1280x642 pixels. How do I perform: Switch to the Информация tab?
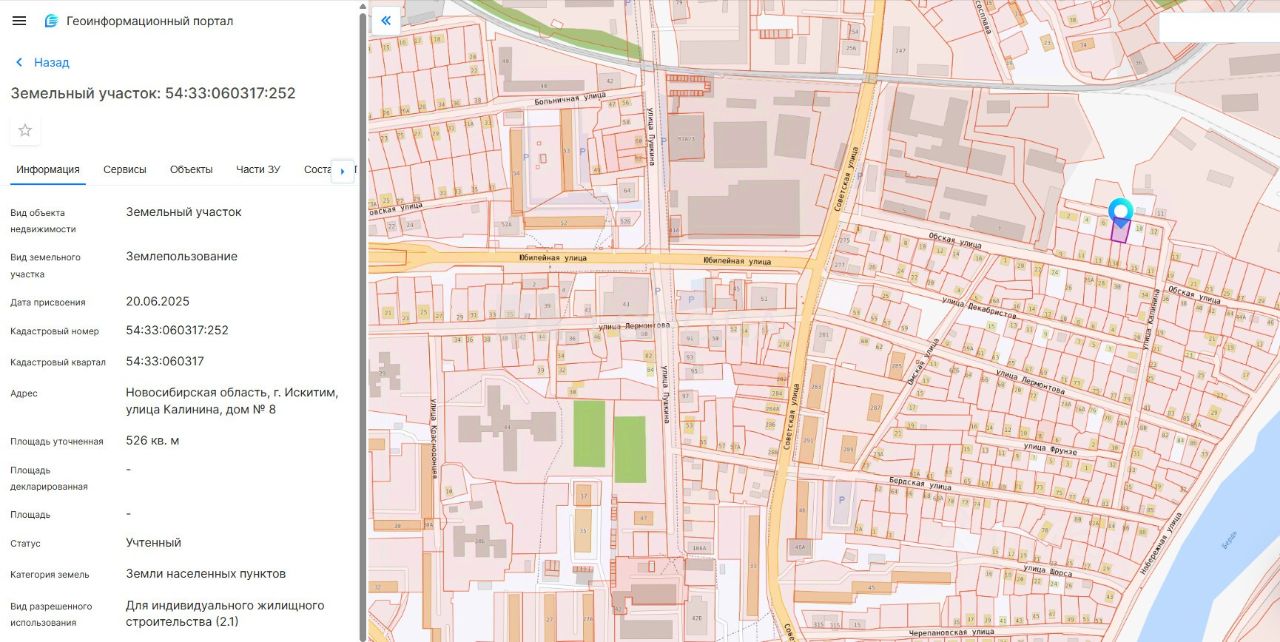tap(48, 169)
